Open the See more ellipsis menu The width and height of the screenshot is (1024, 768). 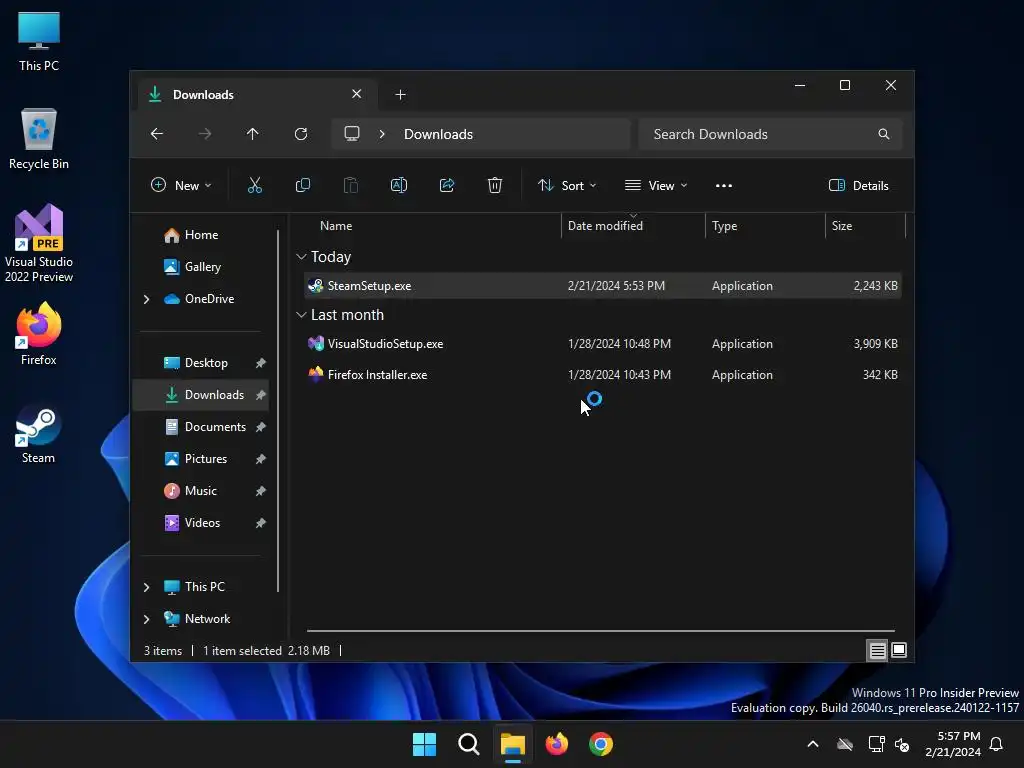tap(724, 185)
